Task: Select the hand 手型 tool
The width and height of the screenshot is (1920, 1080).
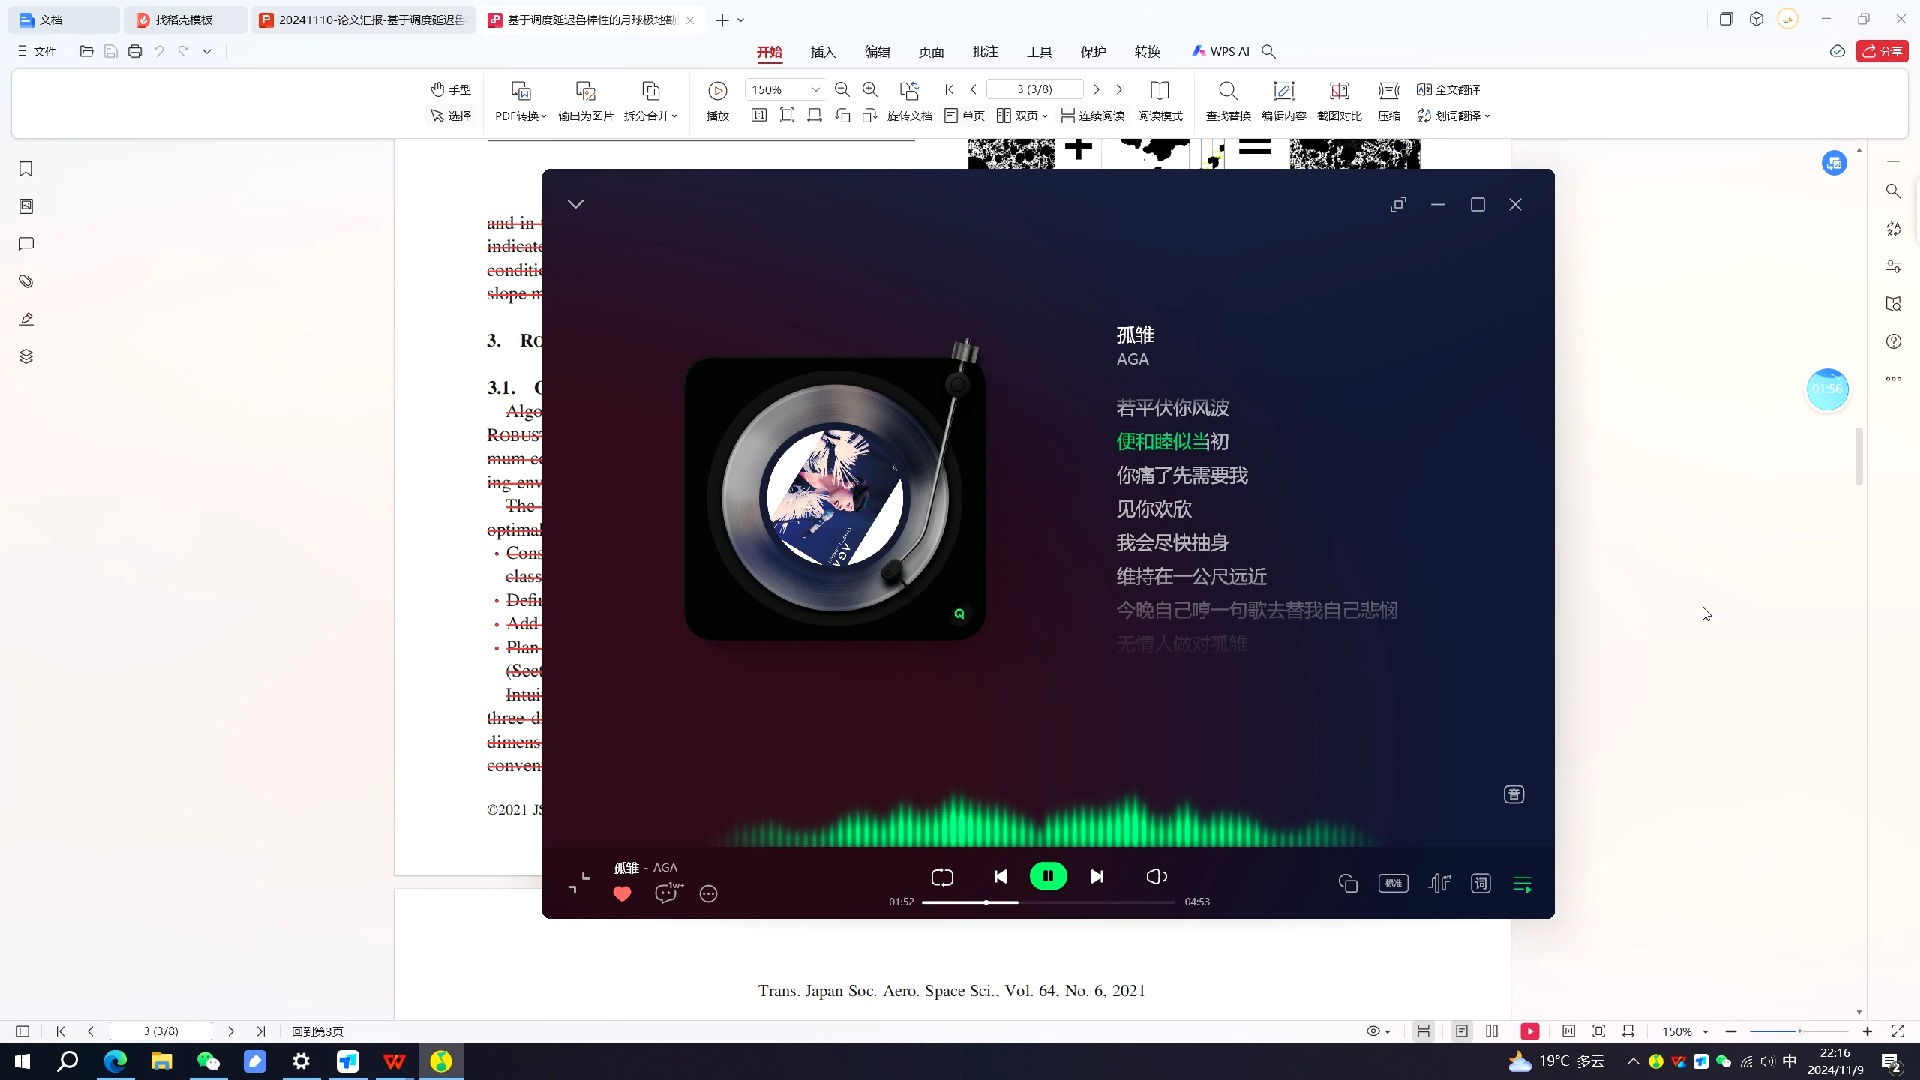Action: click(450, 90)
